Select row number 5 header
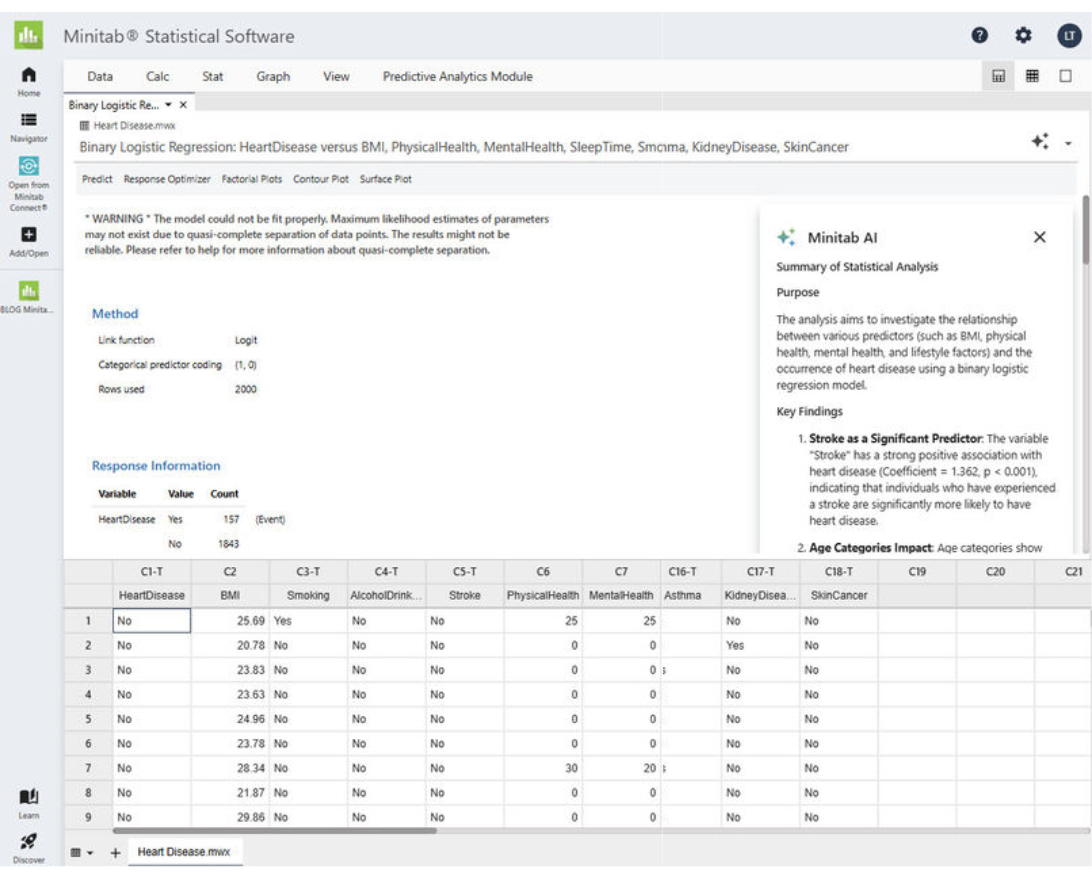Image resolution: width=1092 pixels, height=878 pixels. [x=88, y=719]
